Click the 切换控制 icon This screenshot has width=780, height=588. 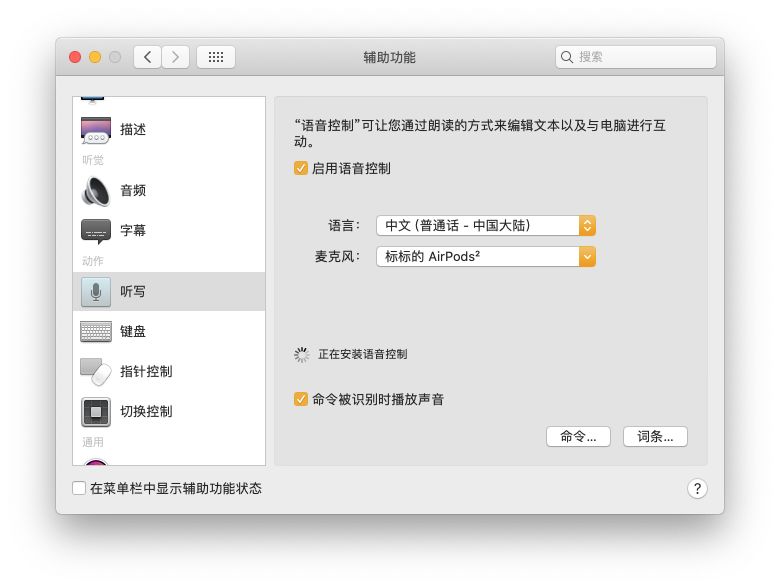click(96, 412)
